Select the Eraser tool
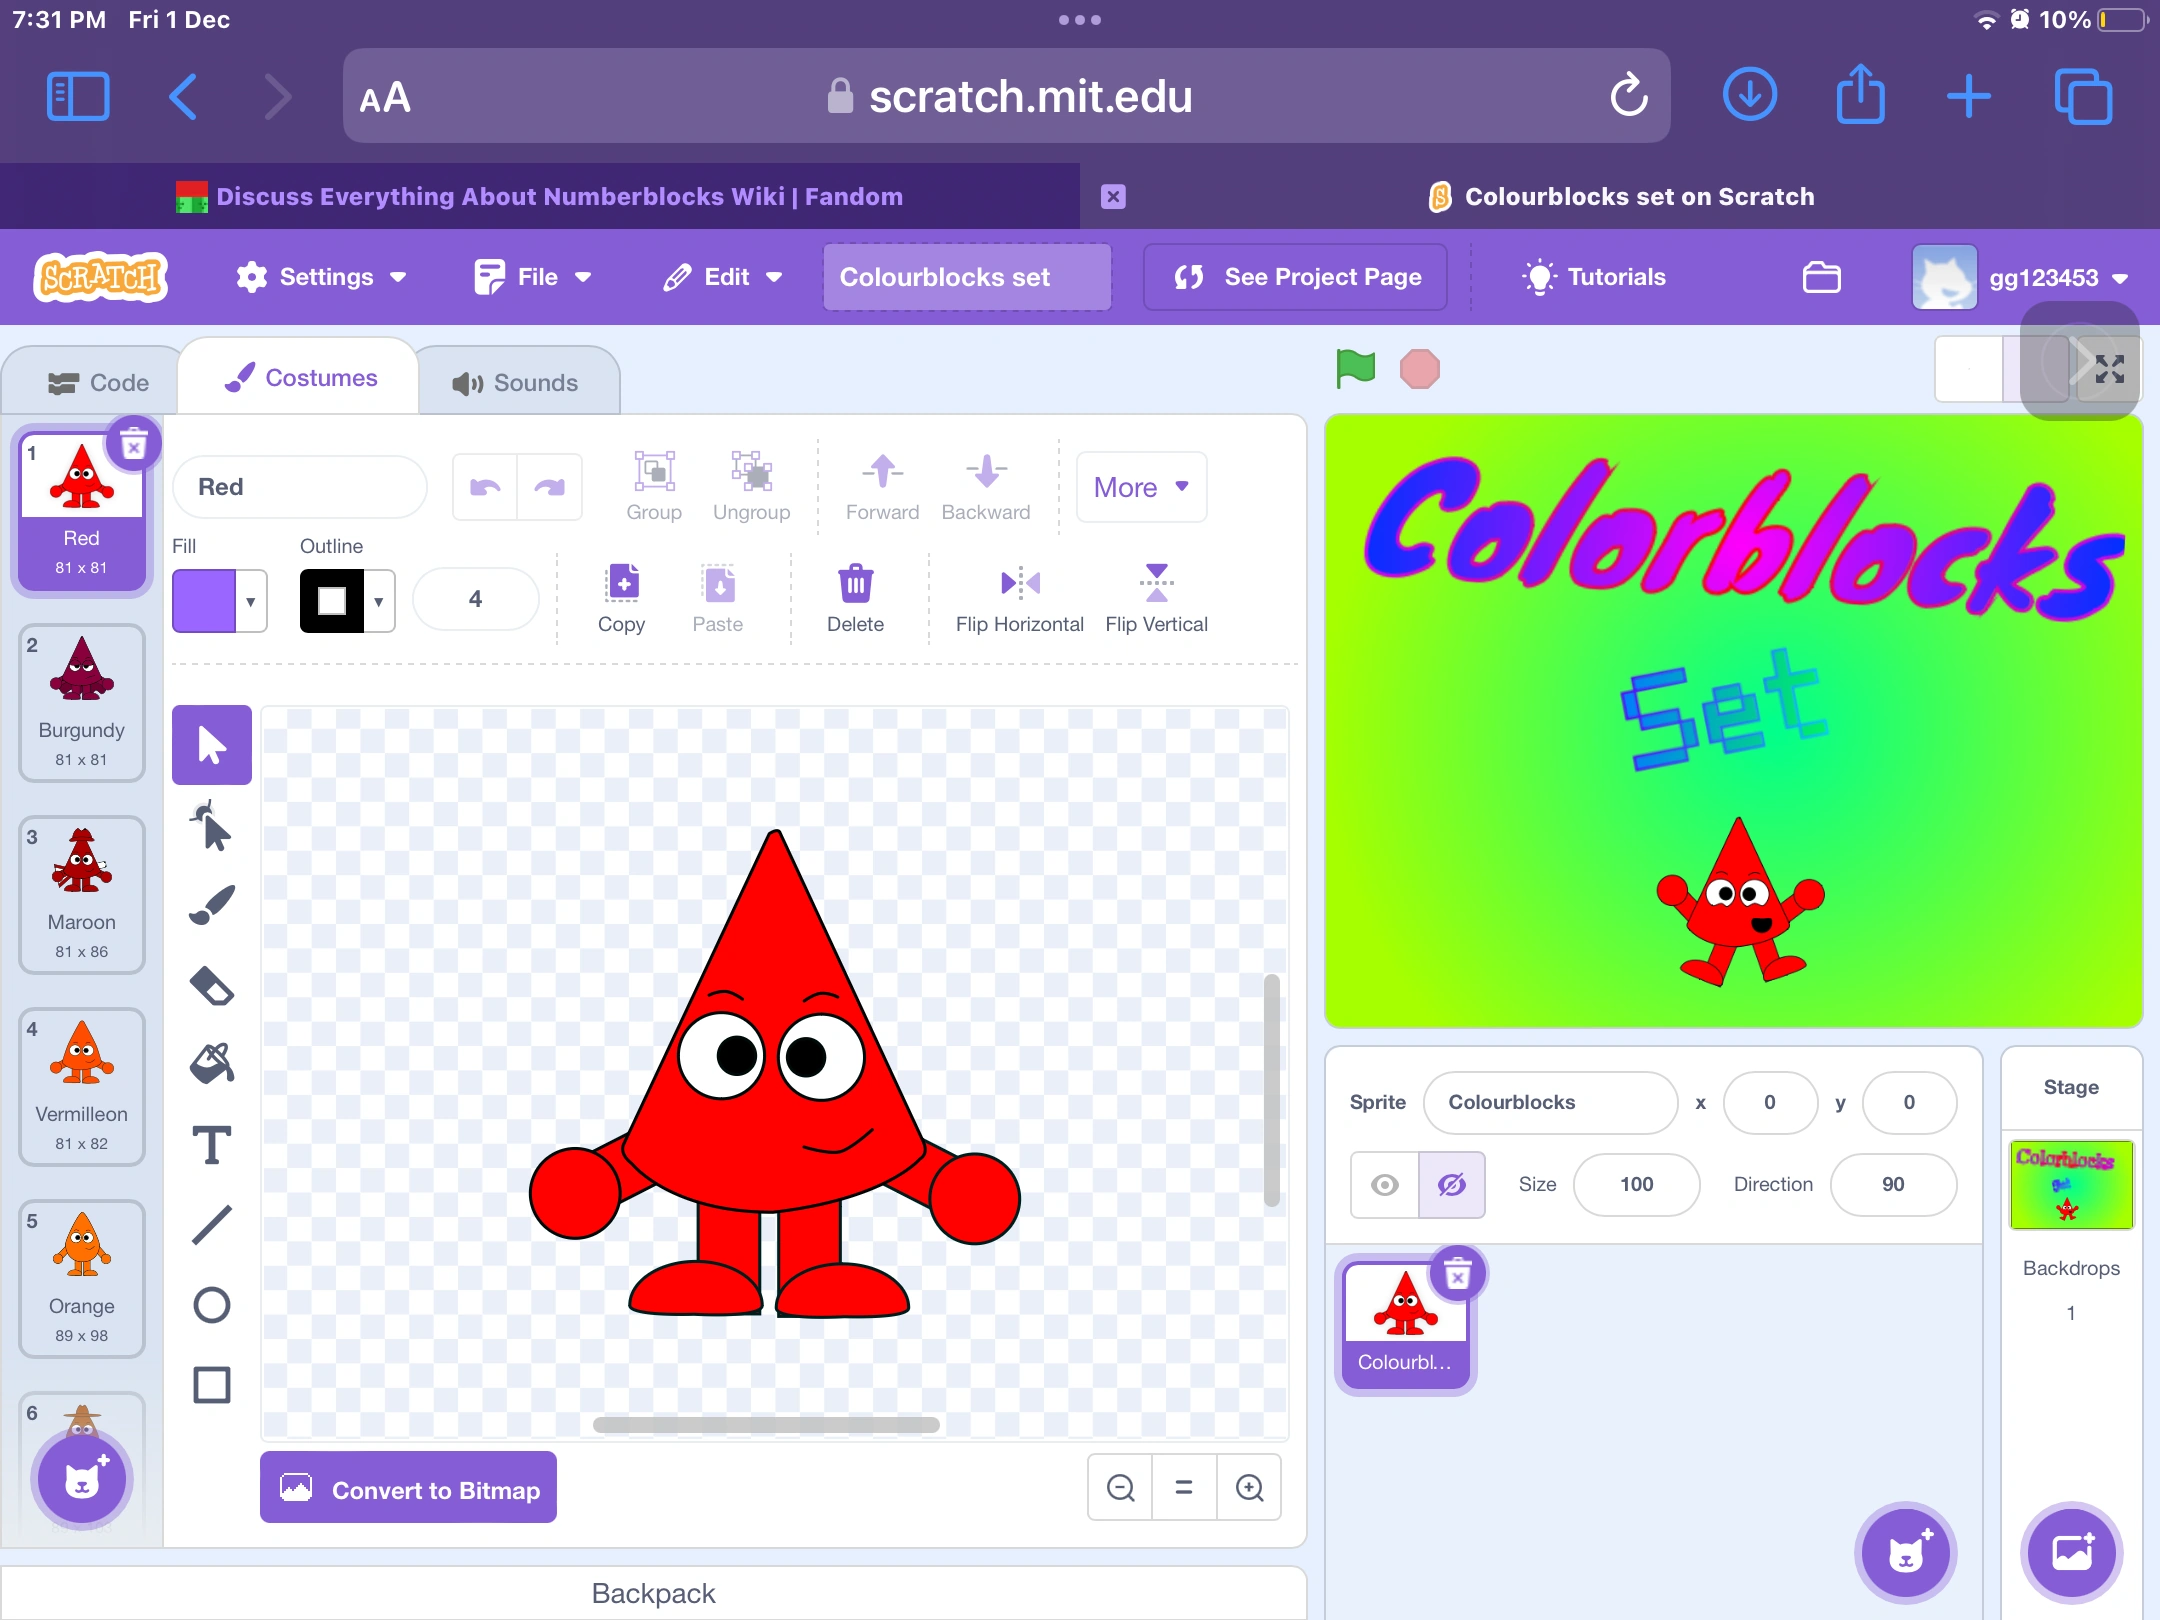The height and width of the screenshot is (1620, 2160). pos(212,986)
